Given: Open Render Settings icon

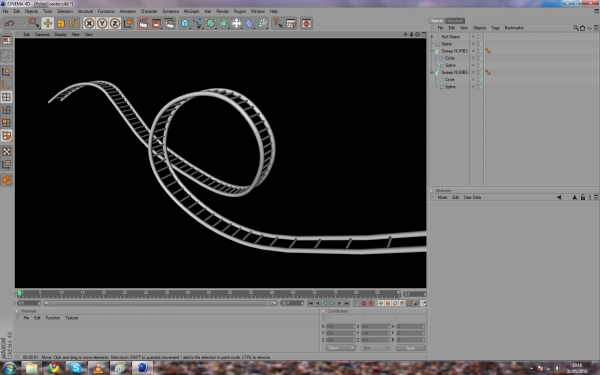Looking at the screenshot, I should [x=170, y=23].
